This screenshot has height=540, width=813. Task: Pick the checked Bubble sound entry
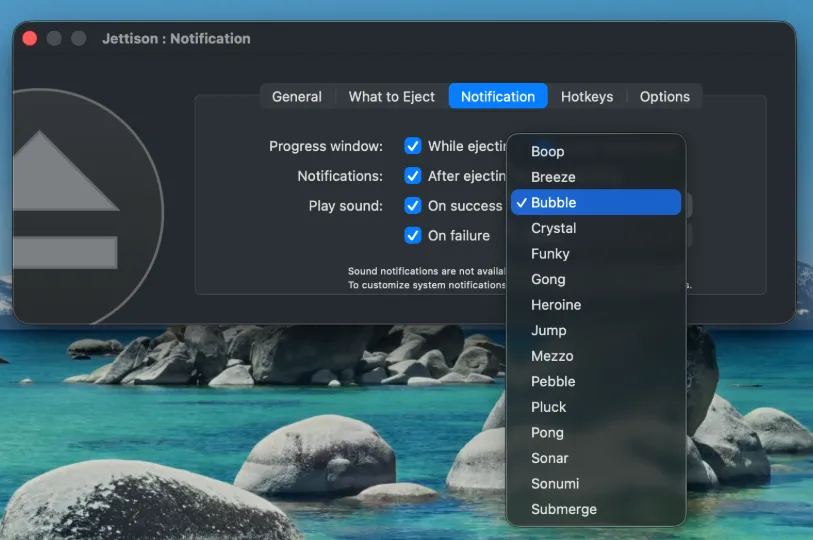click(x=596, y=202)
